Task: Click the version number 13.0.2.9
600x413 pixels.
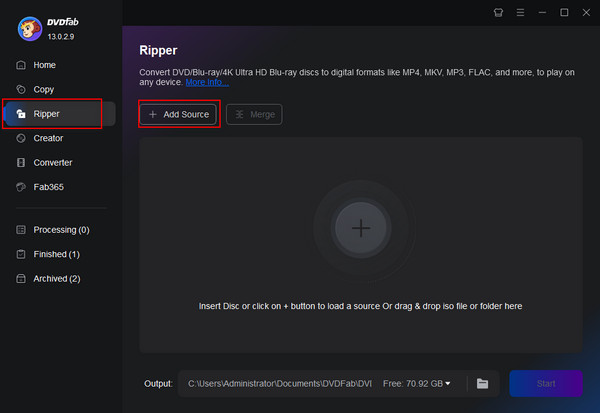Action: pos(61,37)
